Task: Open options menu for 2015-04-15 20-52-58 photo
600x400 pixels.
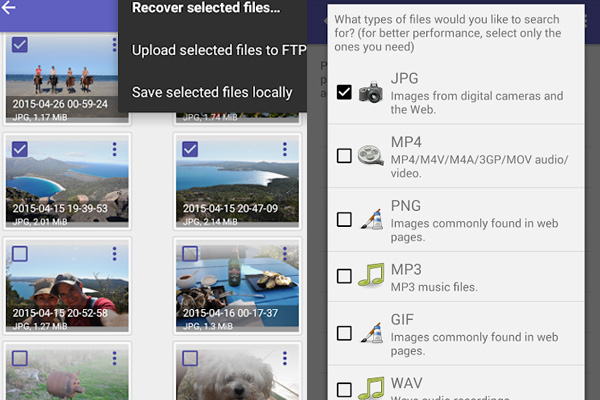Action: click(114, 254)
